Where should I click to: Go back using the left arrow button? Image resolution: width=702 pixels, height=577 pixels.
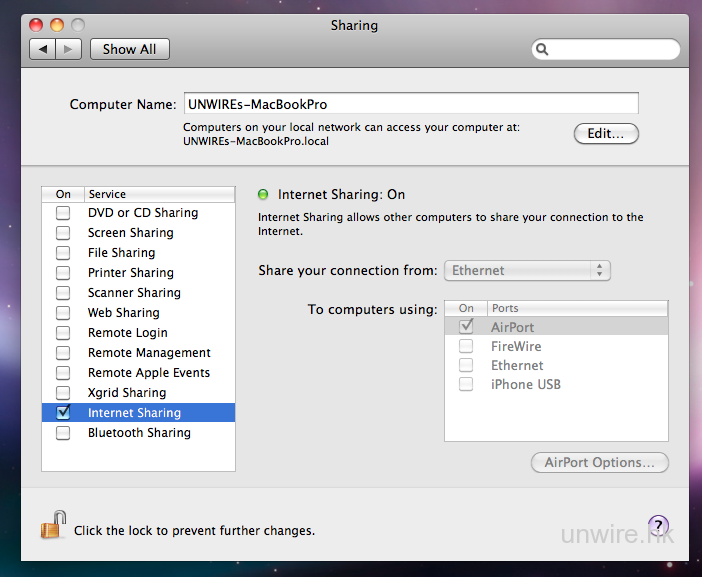42,49
